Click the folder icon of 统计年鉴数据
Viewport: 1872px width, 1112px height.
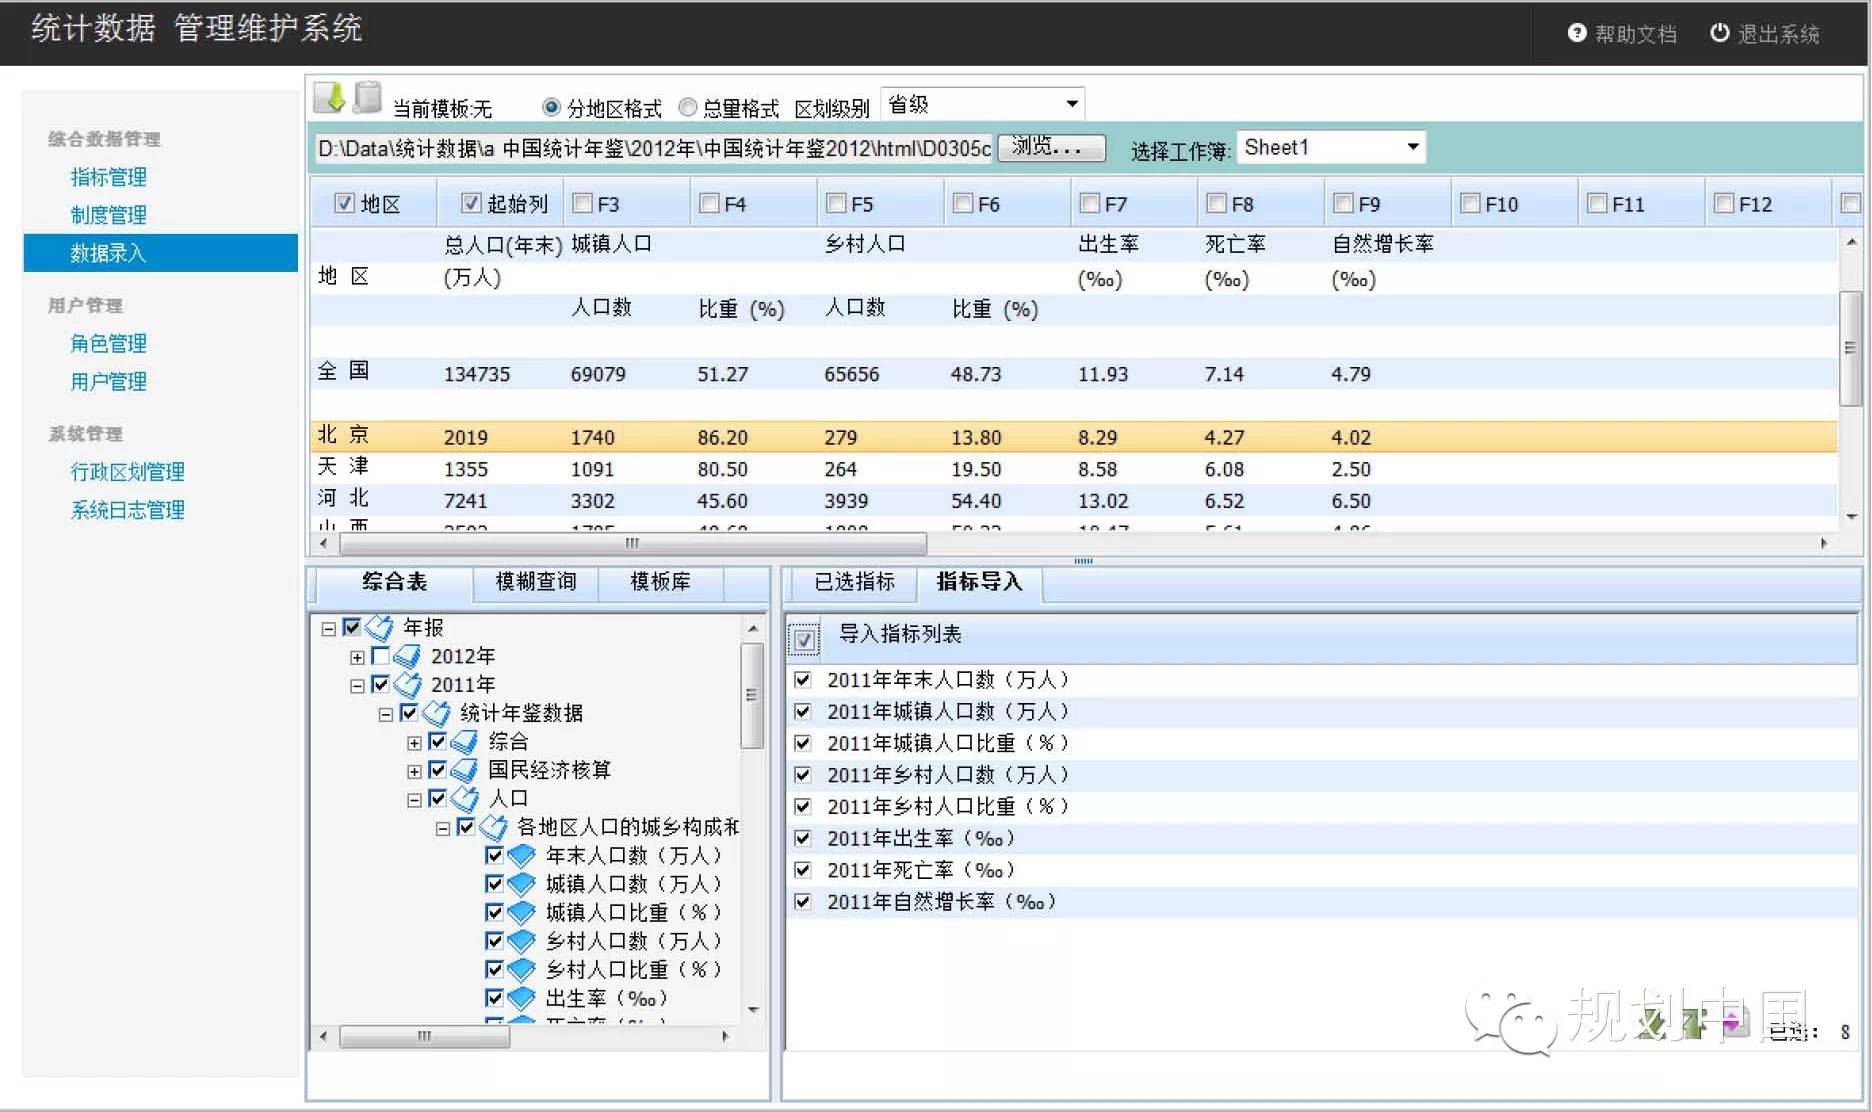436,713
